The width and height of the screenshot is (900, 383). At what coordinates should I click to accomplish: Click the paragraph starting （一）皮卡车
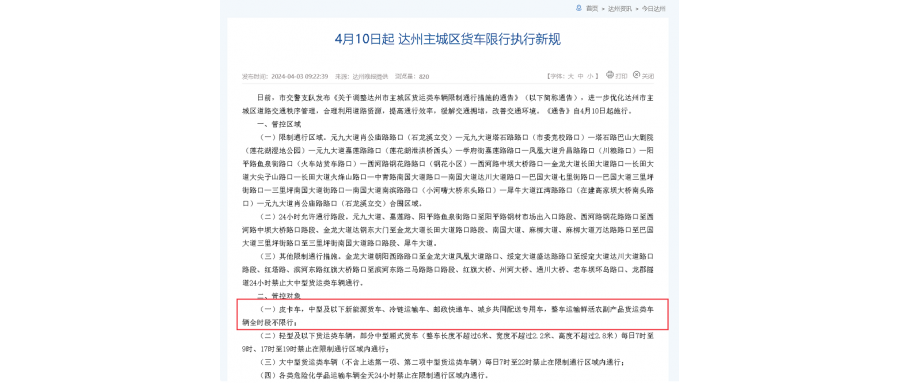click(x=448, y=315)
